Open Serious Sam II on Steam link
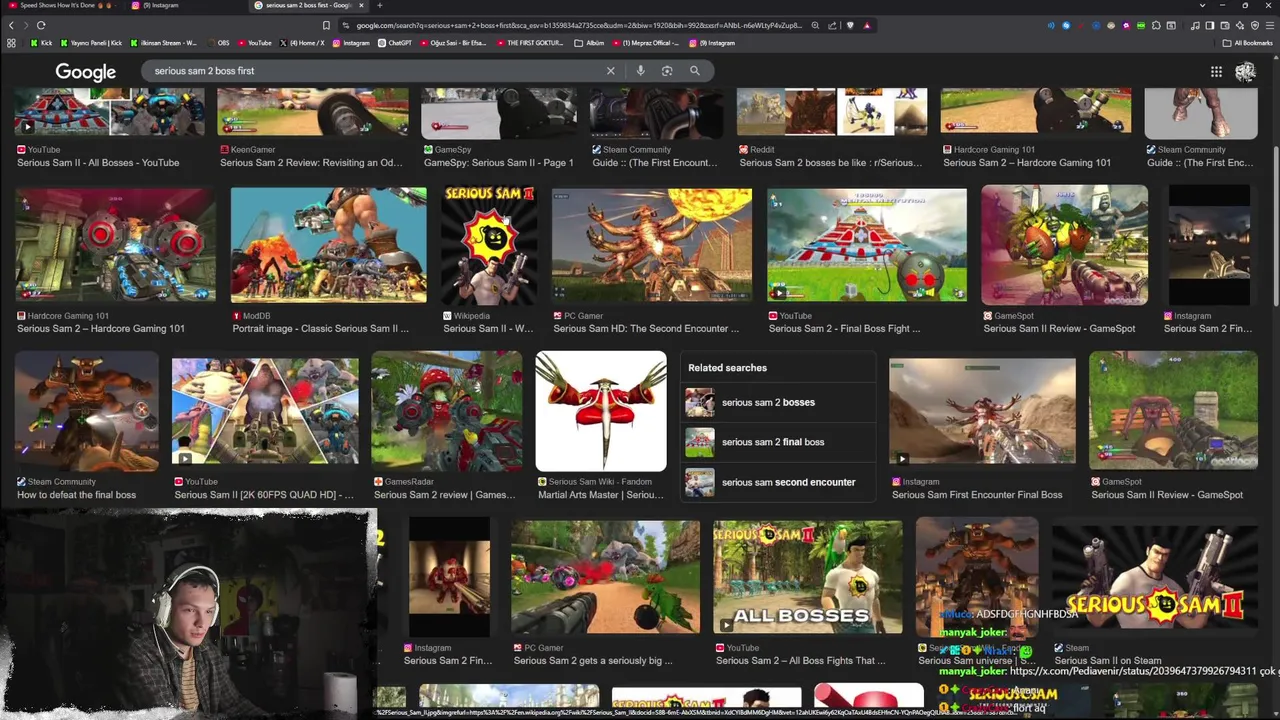1280x720 pixels. [x=1108, y=661]
